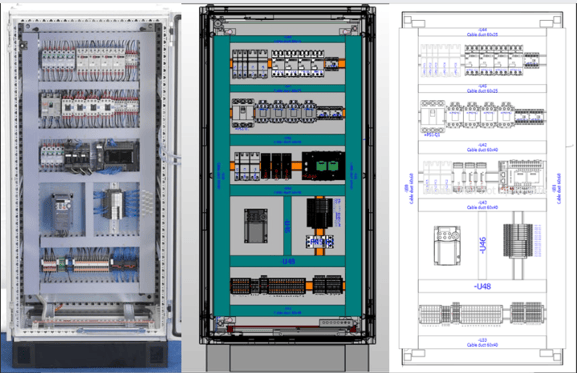The image size is (577, 373).
Task: Click bottom 'Cable duct 60x40' label in 2D drawing
Action: point(482,345)
